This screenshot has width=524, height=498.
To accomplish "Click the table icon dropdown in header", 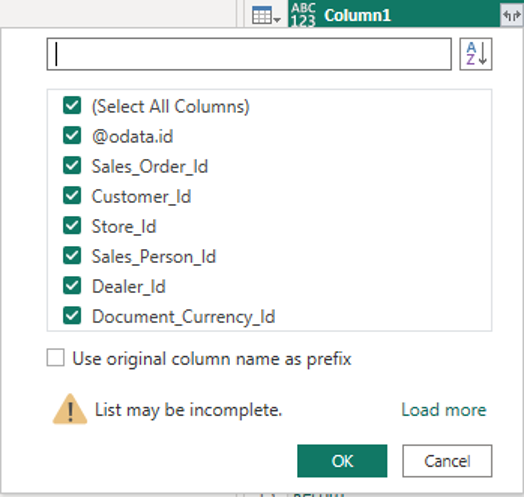I will click(x=266, y=16).
